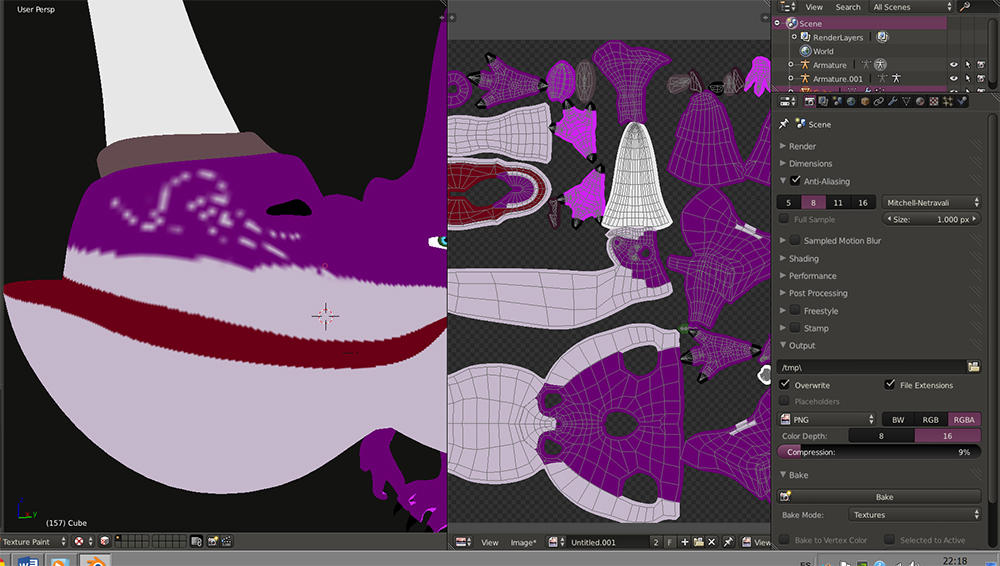Click the OpenGL render image camera icon

coord(212,542)
